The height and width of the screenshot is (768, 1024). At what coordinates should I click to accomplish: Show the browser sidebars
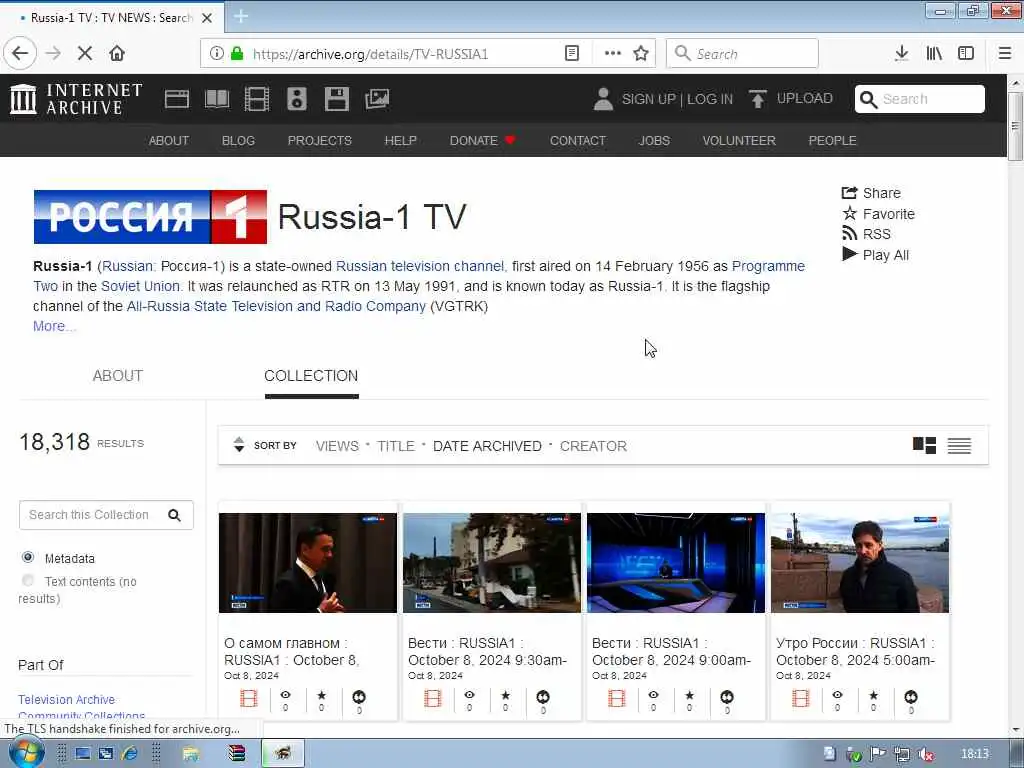tap(966, 54)
